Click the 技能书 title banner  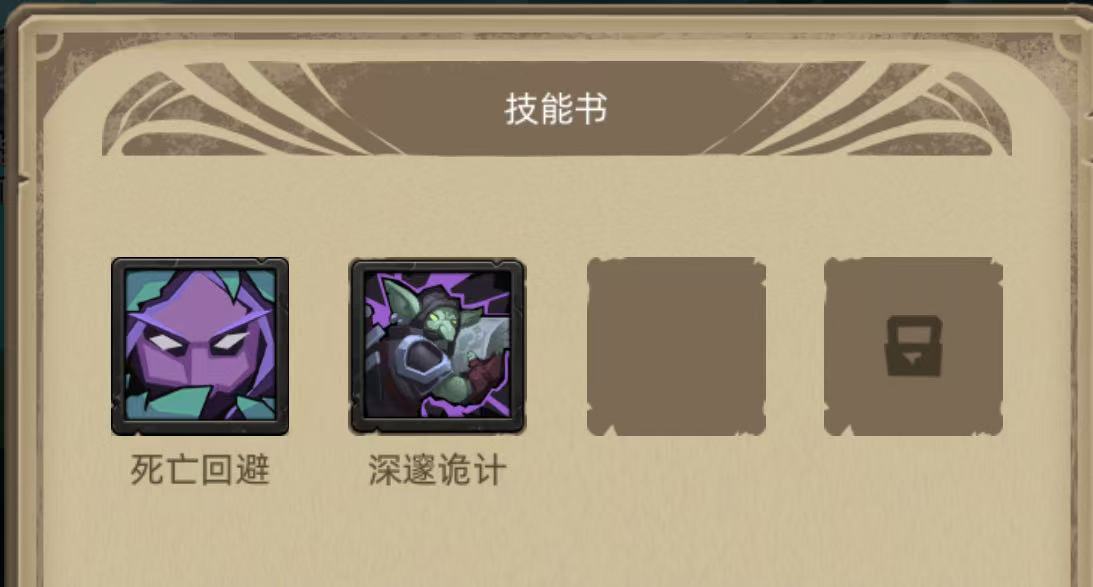pyautogui.click(x=556, y=109)
